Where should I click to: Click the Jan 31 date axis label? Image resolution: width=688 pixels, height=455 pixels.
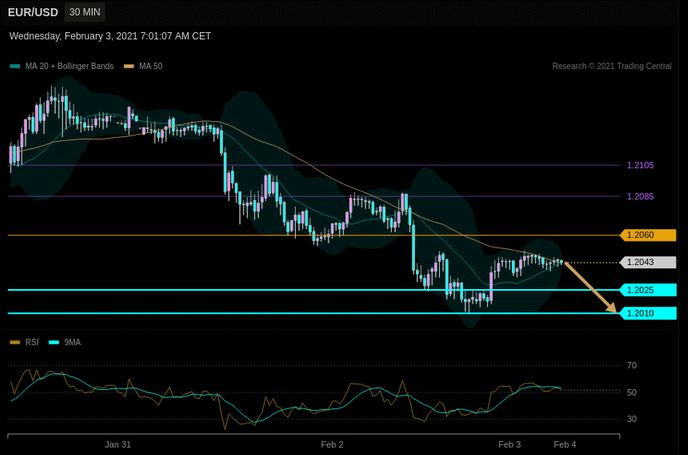(118, 444)
